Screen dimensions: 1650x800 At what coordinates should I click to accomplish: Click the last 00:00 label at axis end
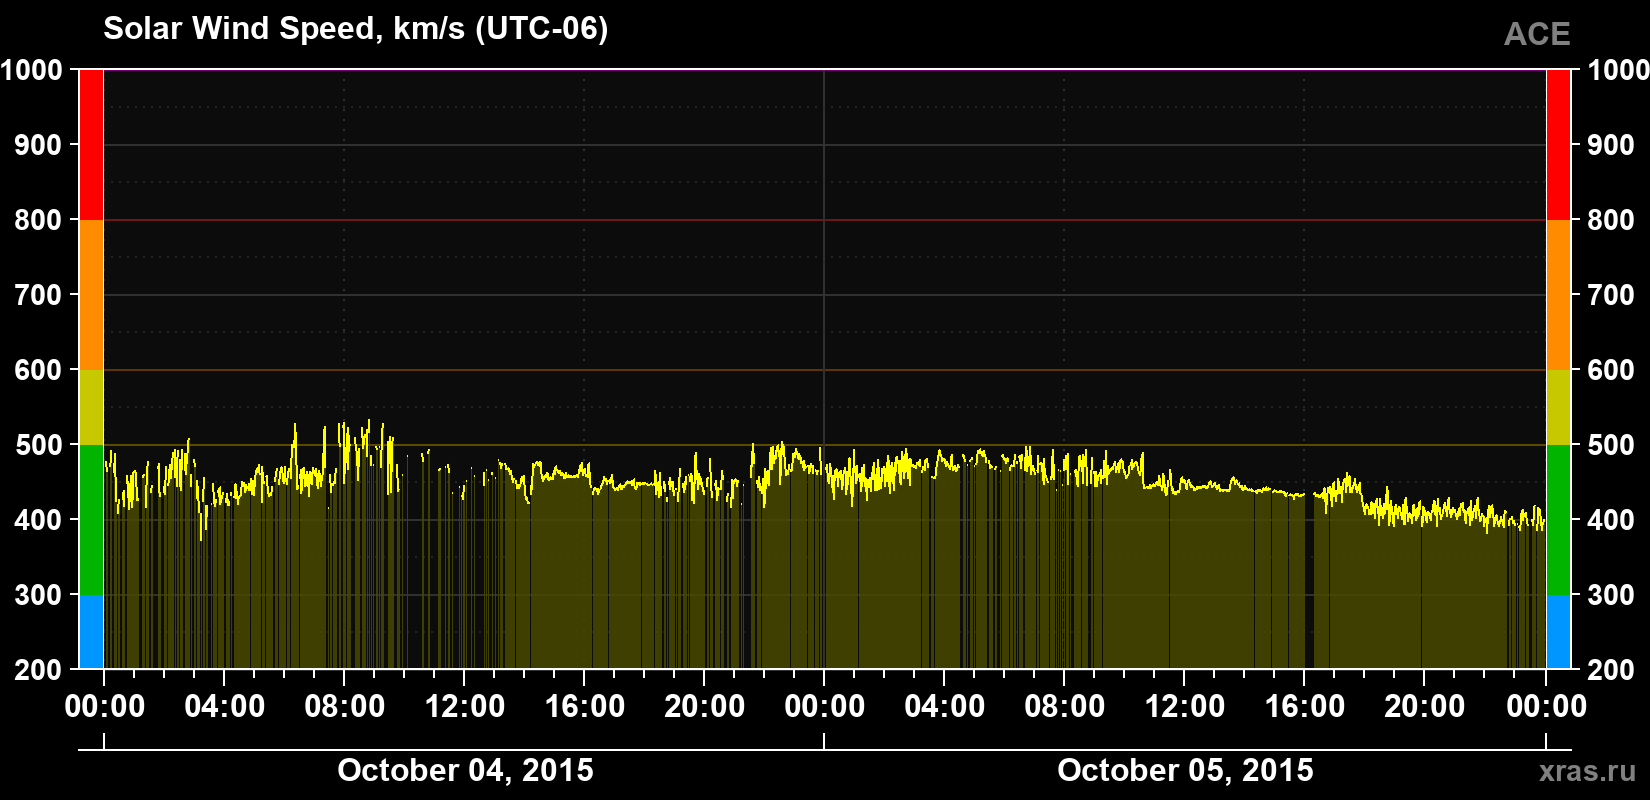click(x=1546, y=706)
